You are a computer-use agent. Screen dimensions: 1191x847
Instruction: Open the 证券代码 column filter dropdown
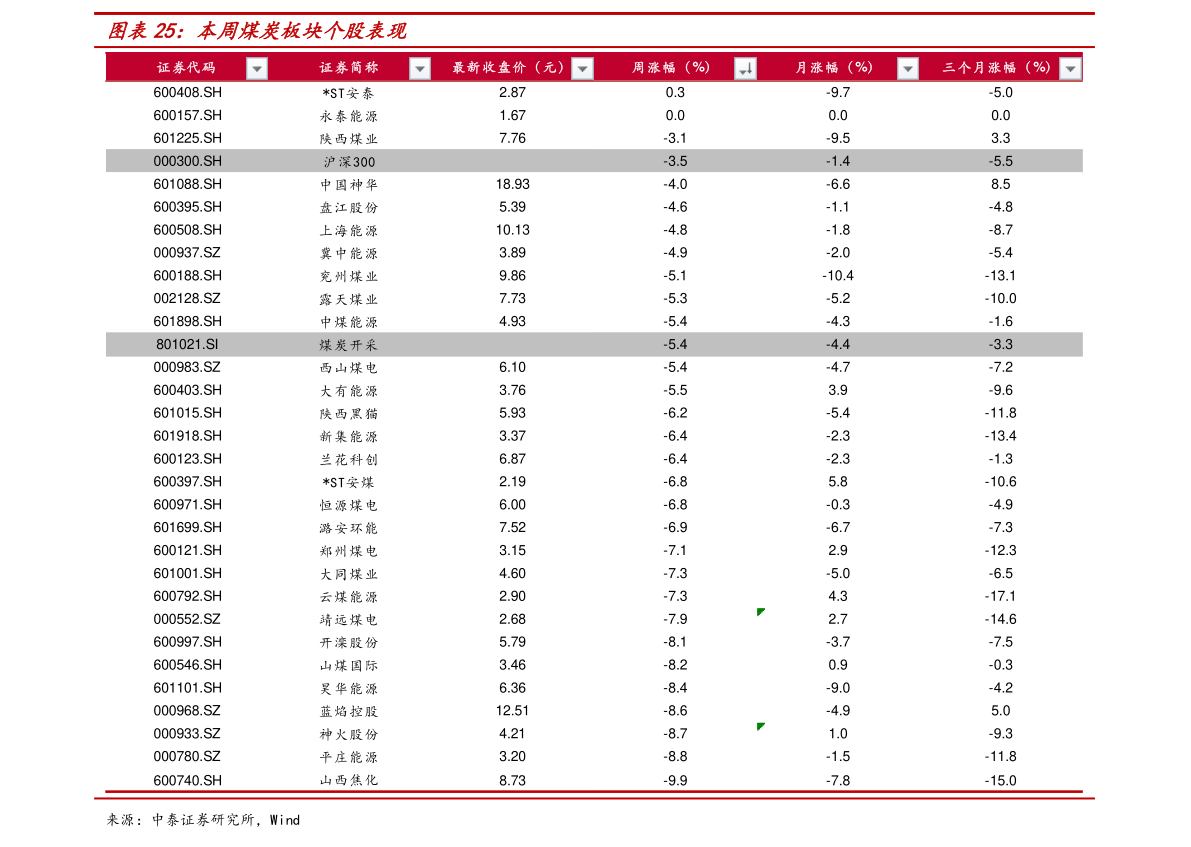pos(257,68)
